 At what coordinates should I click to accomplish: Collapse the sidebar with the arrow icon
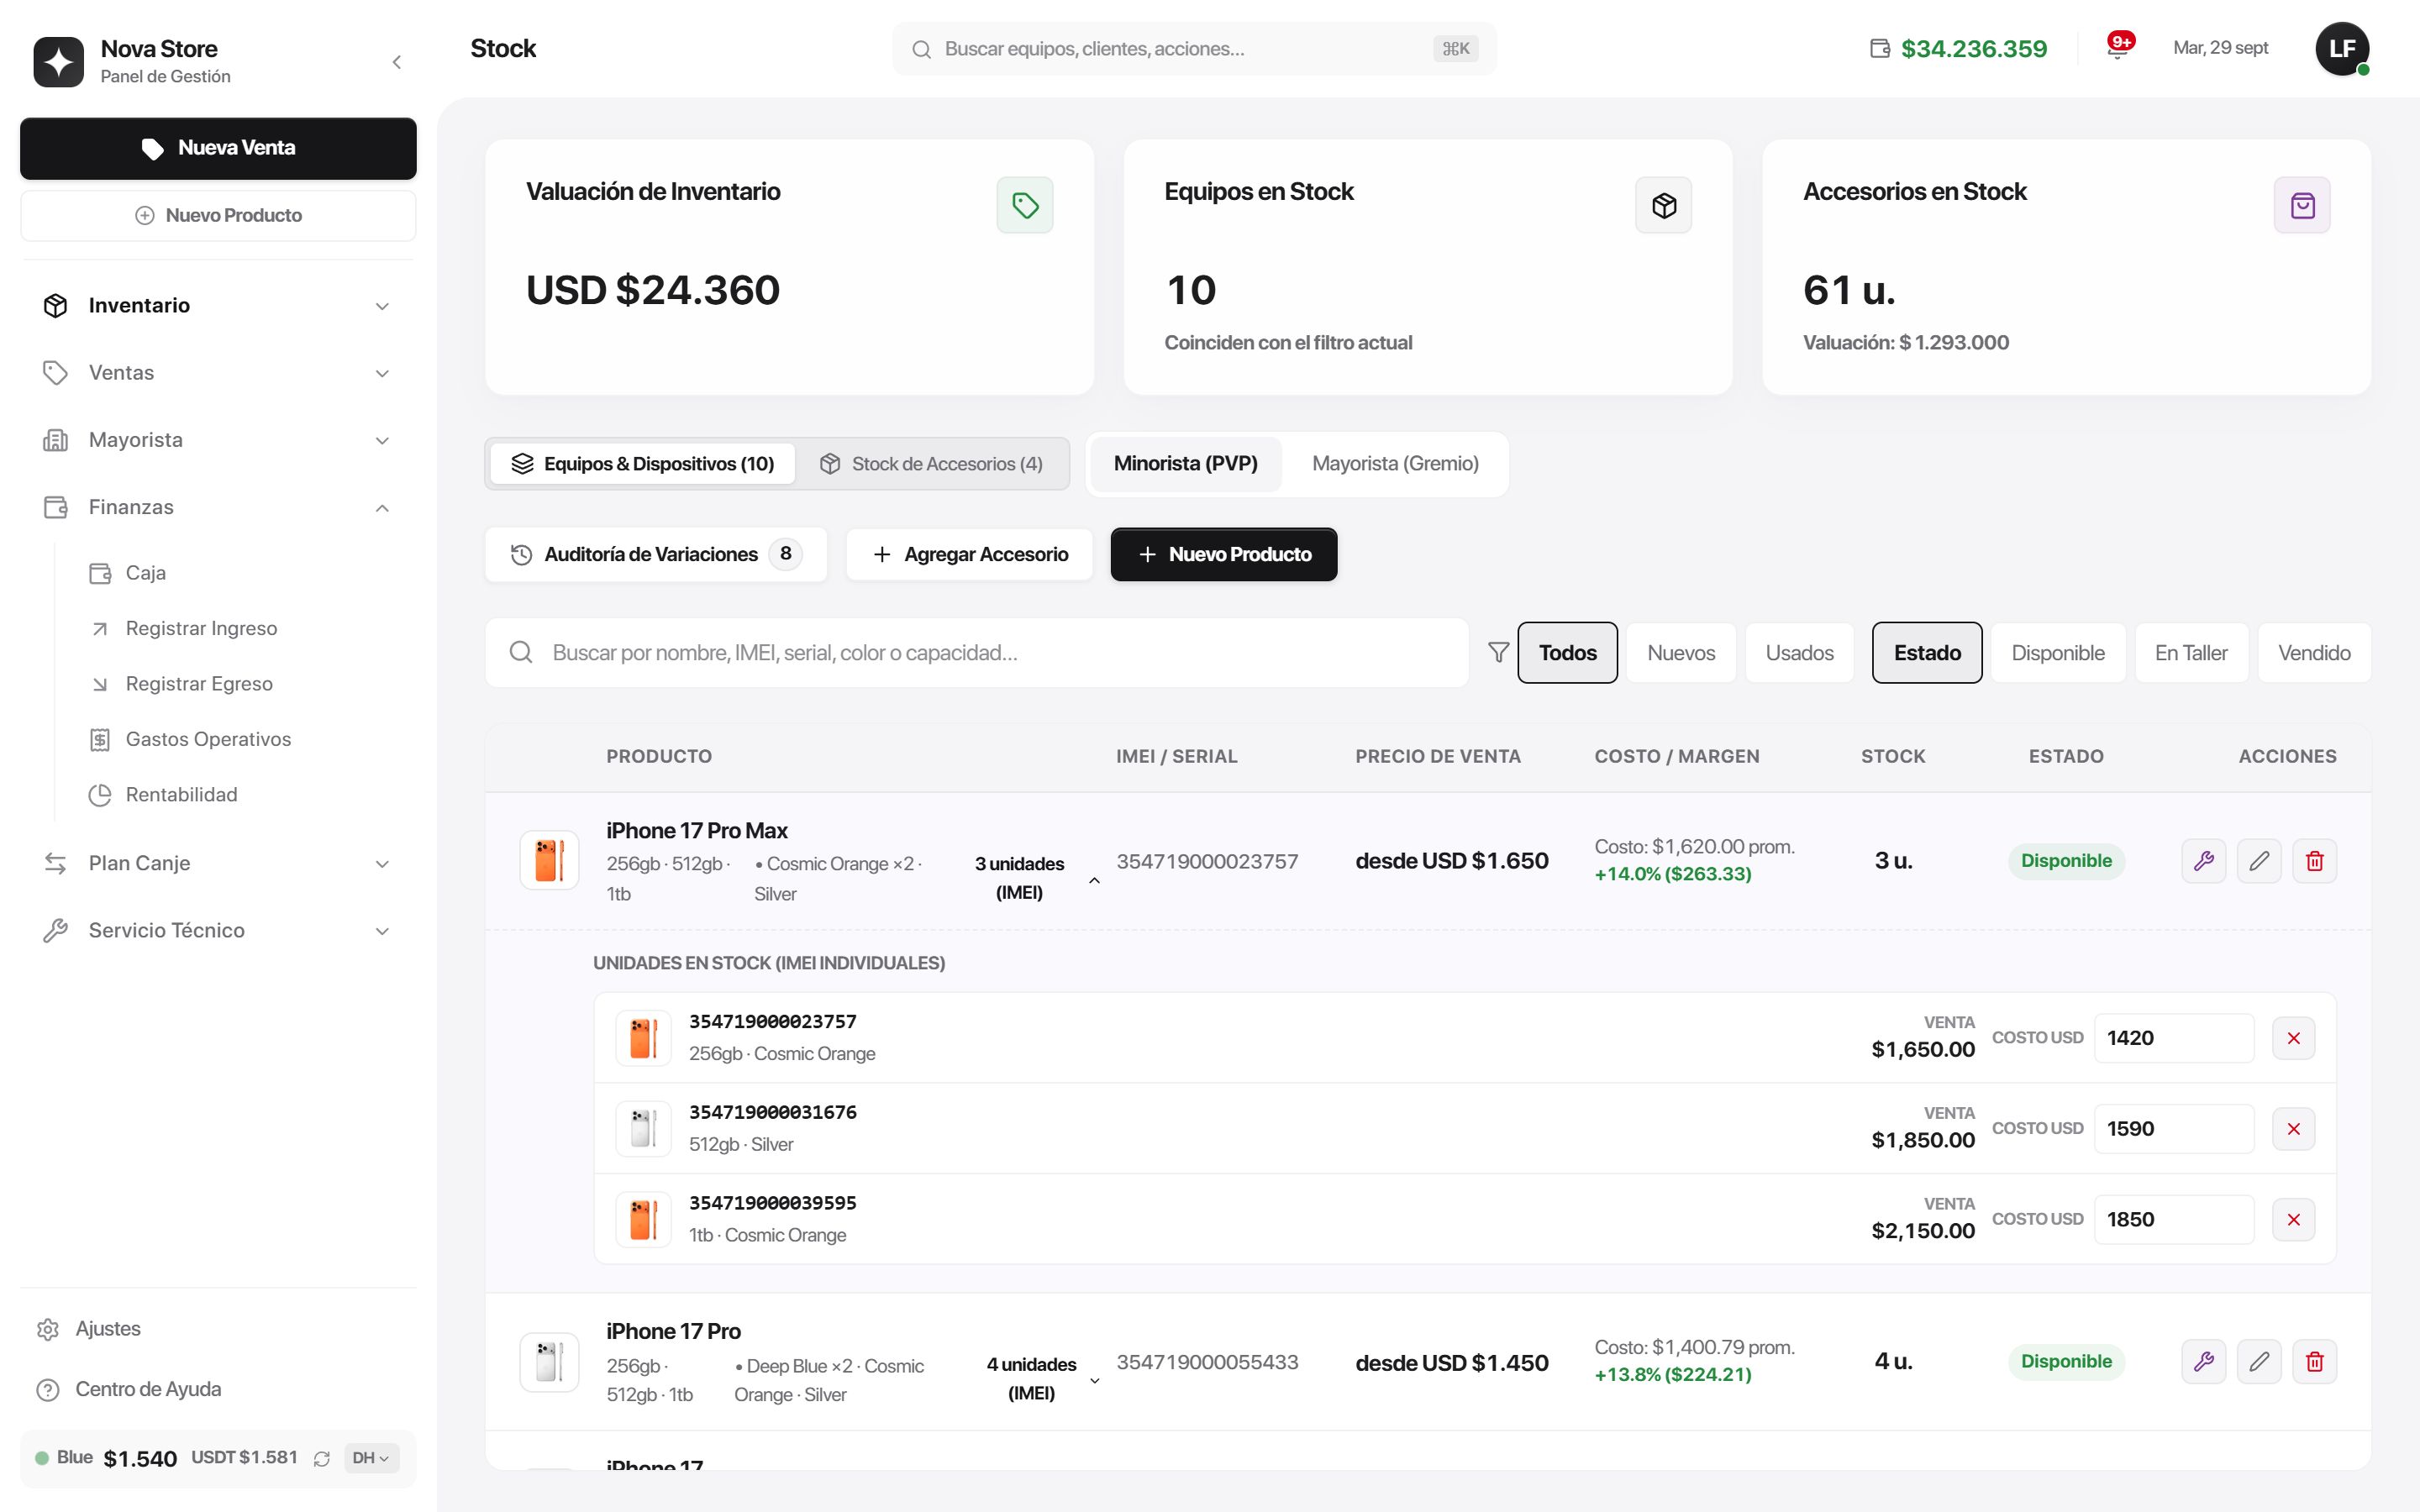397,62
